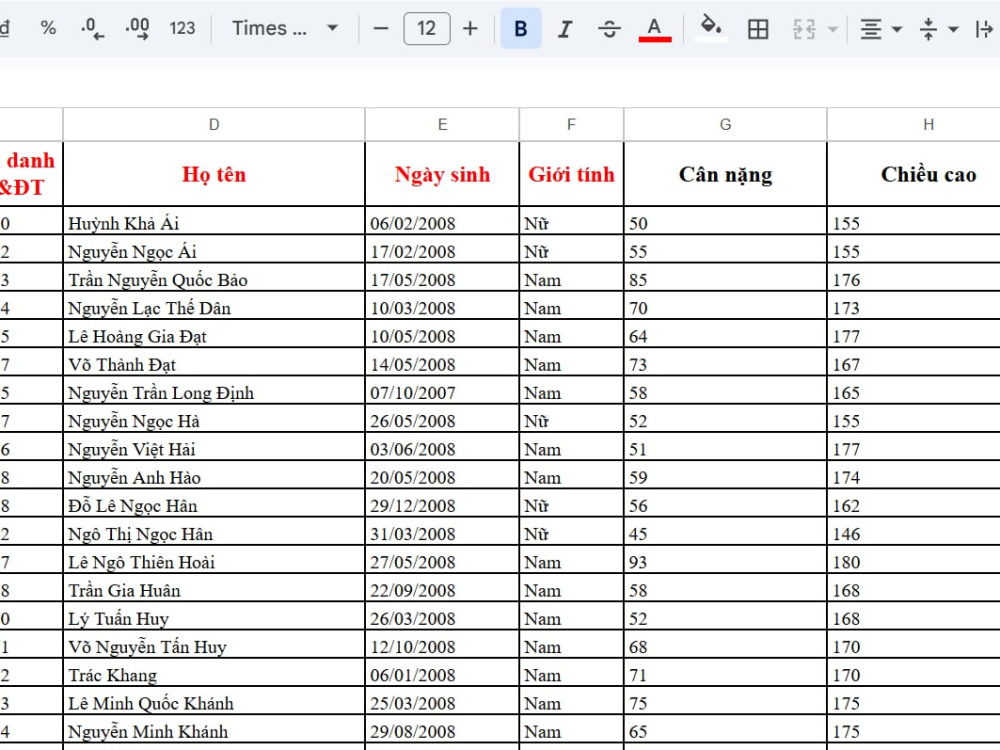Image resolution: width=1000 pixels, height=750 pixels.
Task: Select the gender cell for Nguyễn Ngọc Hà
Action: [x=571, y=418]
